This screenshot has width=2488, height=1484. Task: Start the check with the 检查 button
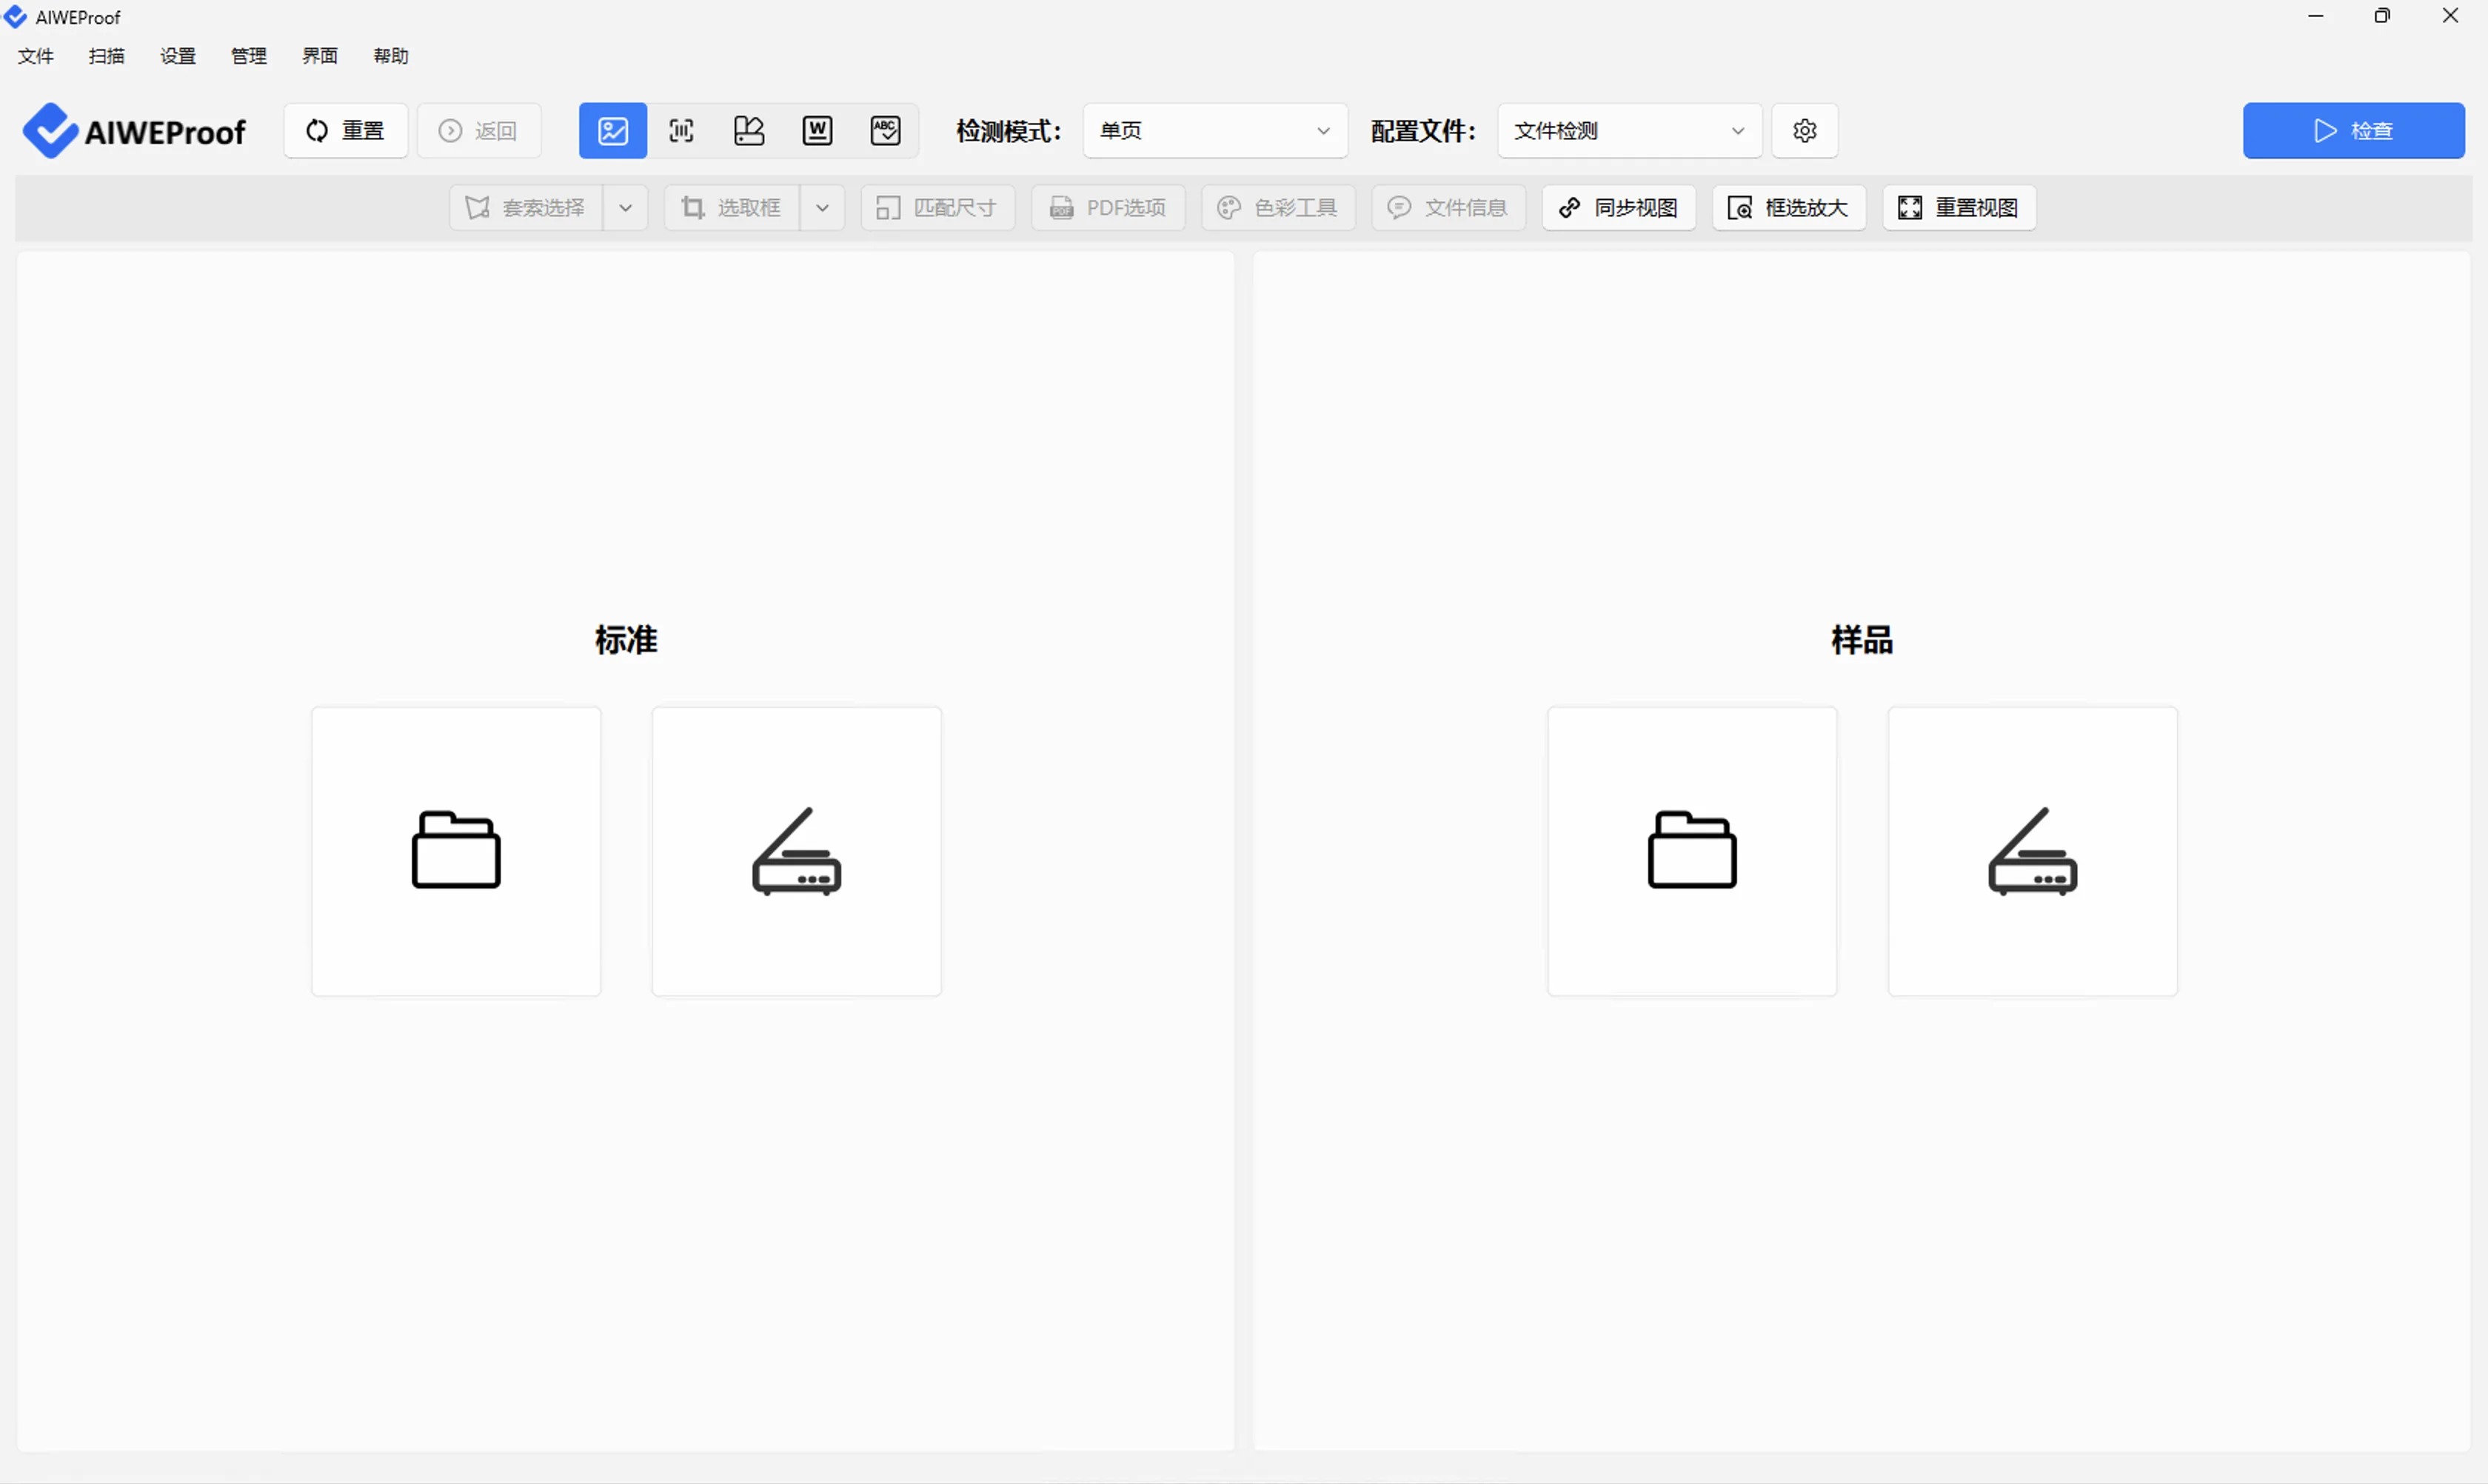[x=2353, y=130]
